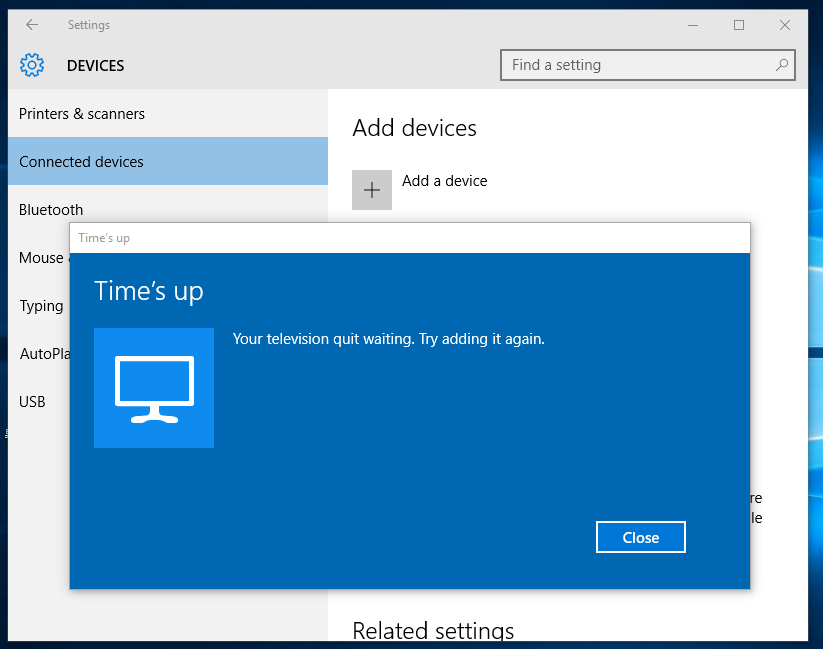Click the Add a device label

(445, 181)
